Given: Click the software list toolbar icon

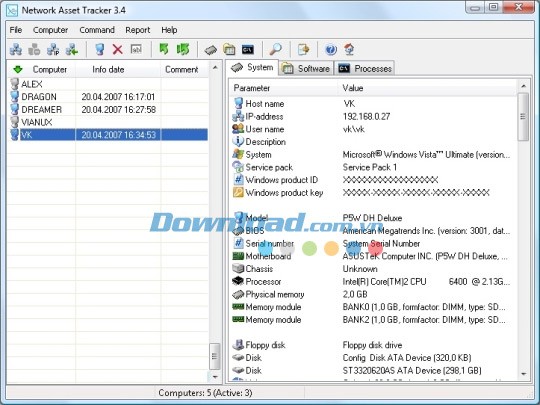Looking at the screenshot, I should (229, 50).
